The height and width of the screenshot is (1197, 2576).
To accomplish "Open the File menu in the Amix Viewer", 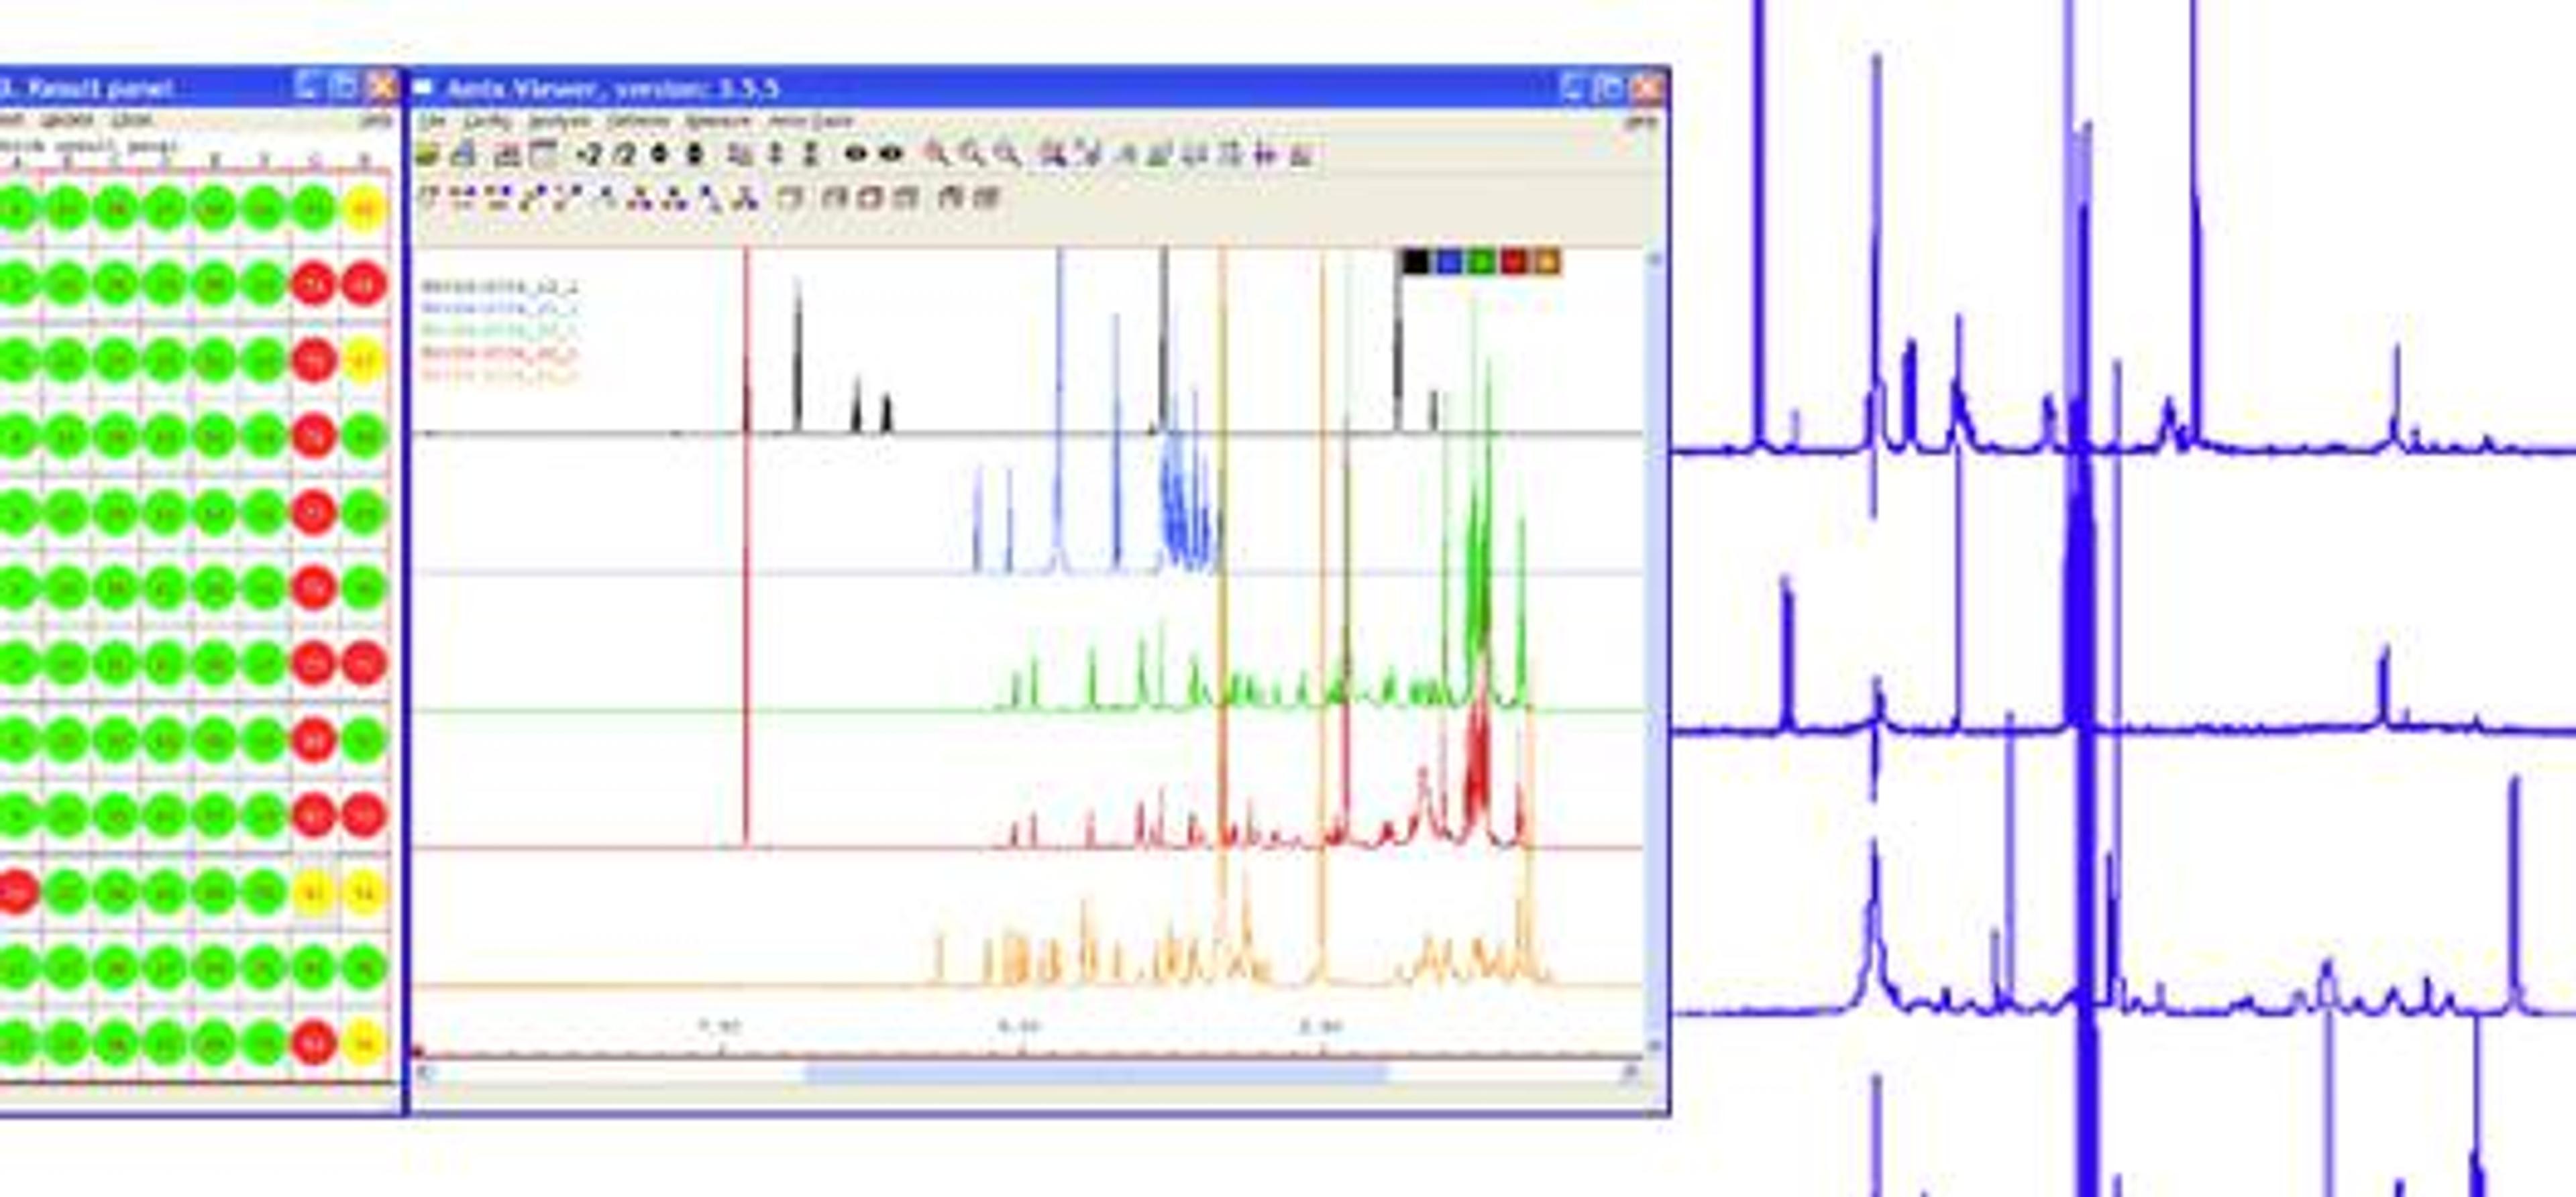I will pyautogui.click(x=431, y=121).
